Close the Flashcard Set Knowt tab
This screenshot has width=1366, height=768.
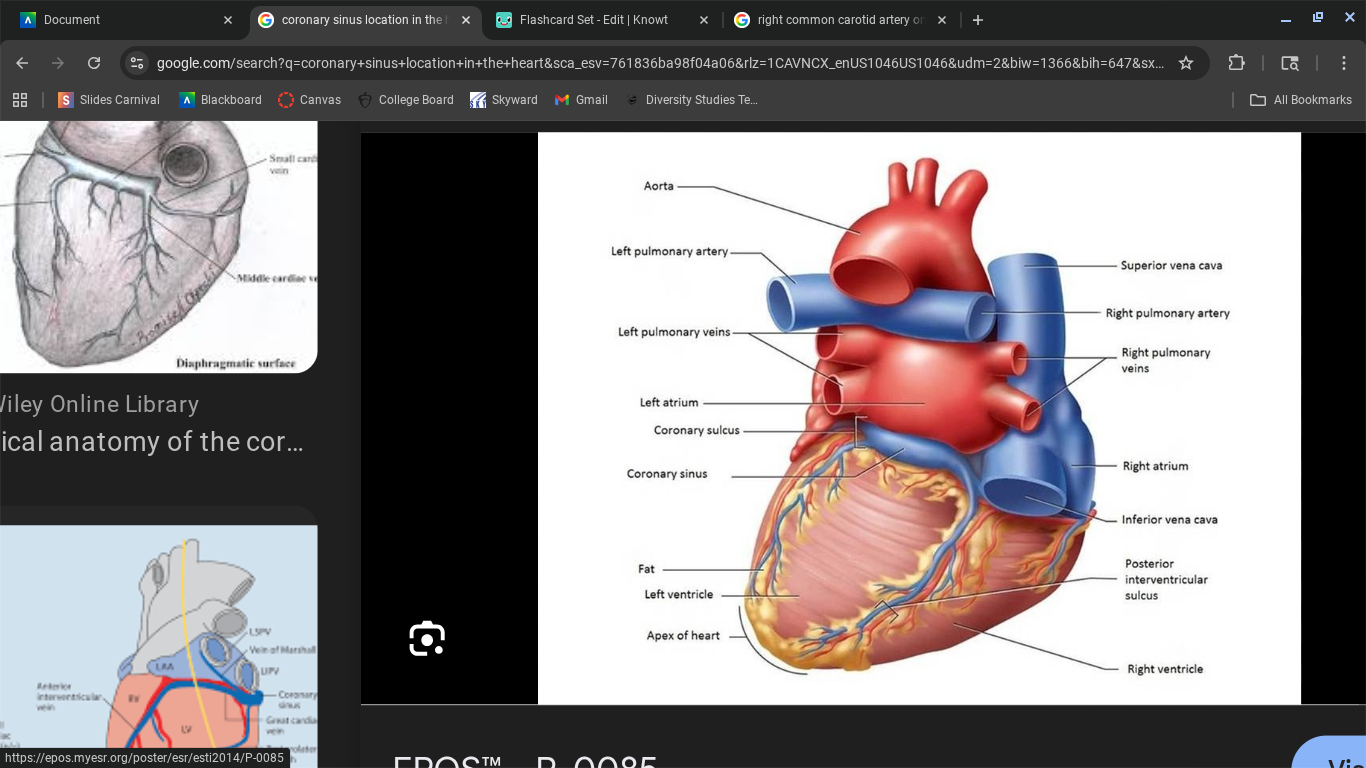[x=704, y=20]
